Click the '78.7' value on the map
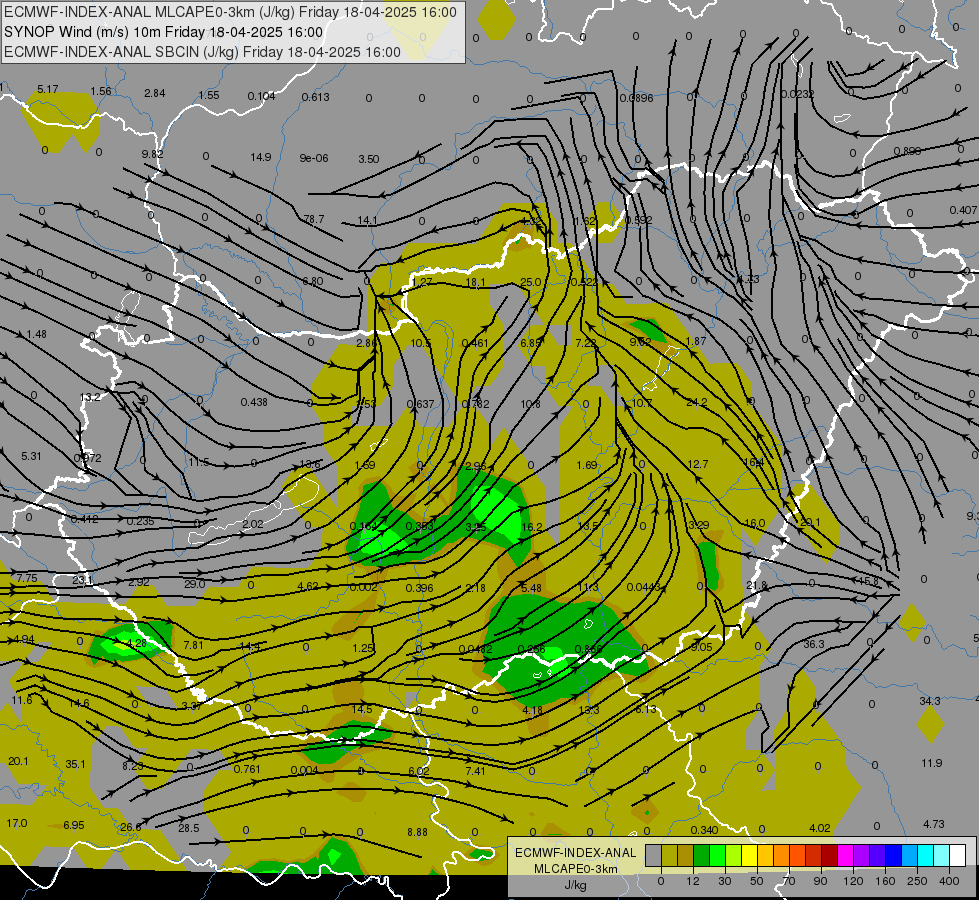The height and width of the screenshot is (900, 979). (314, 219)
